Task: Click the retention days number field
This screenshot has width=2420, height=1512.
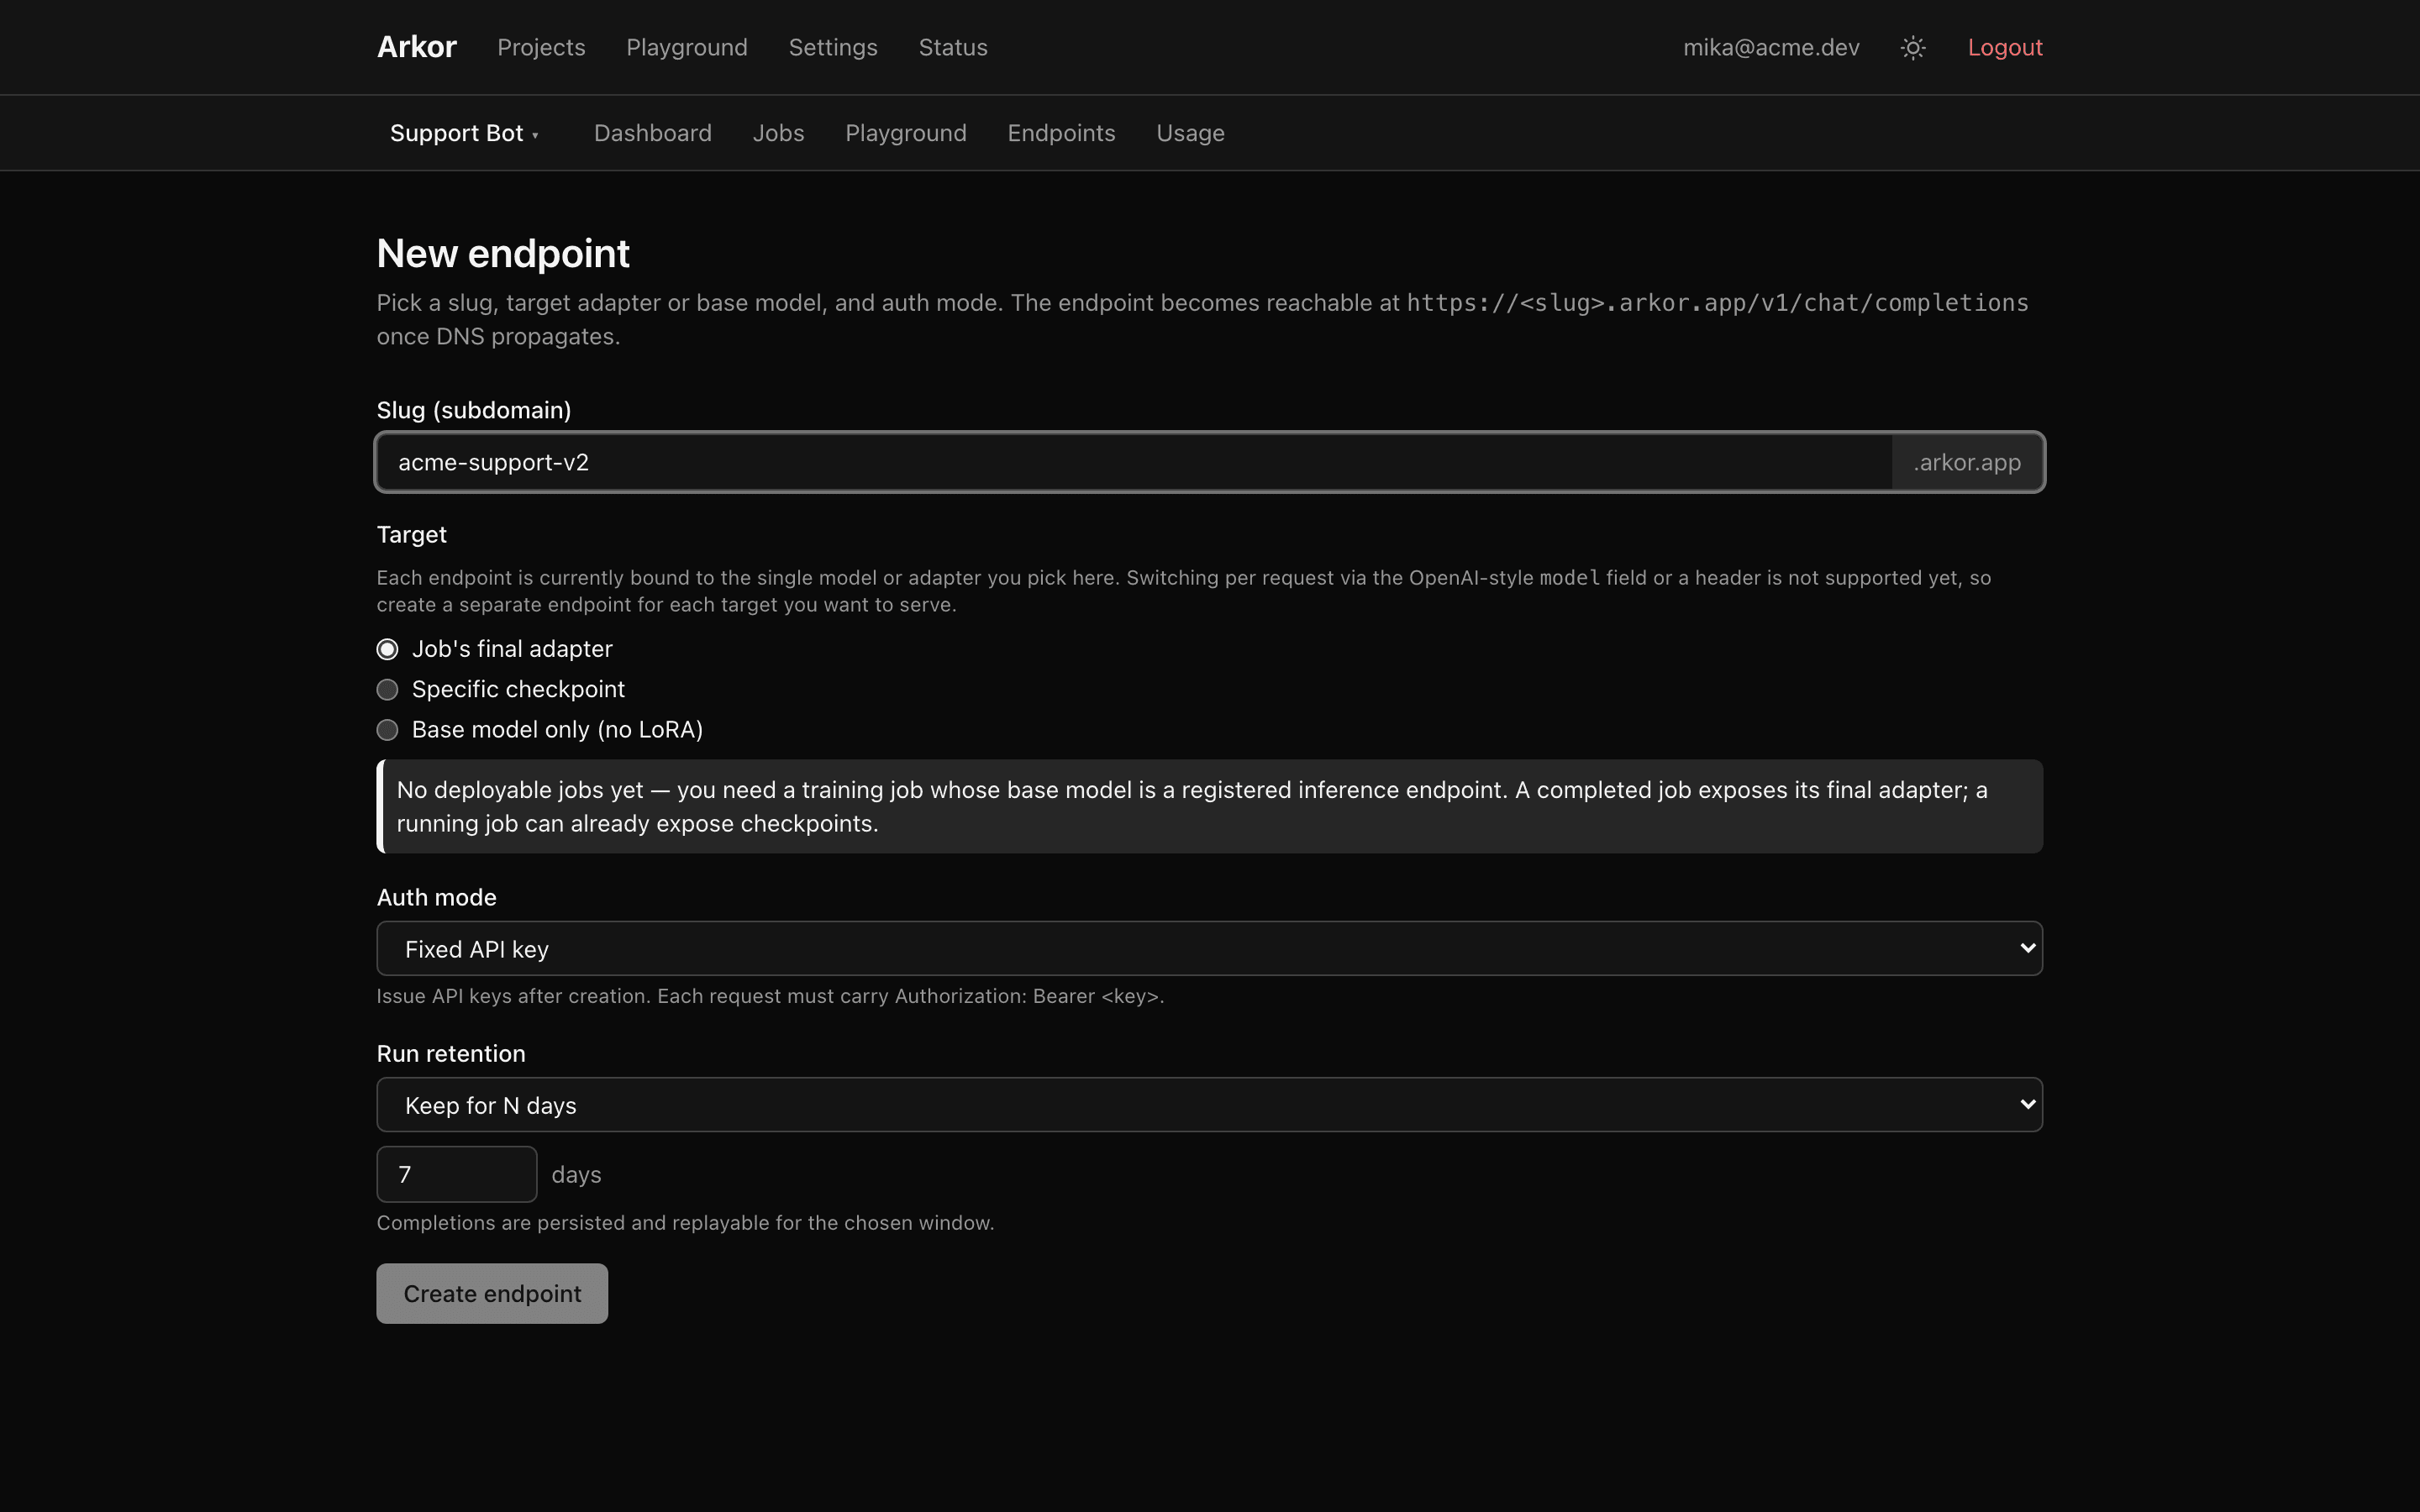Action: 456,1174
